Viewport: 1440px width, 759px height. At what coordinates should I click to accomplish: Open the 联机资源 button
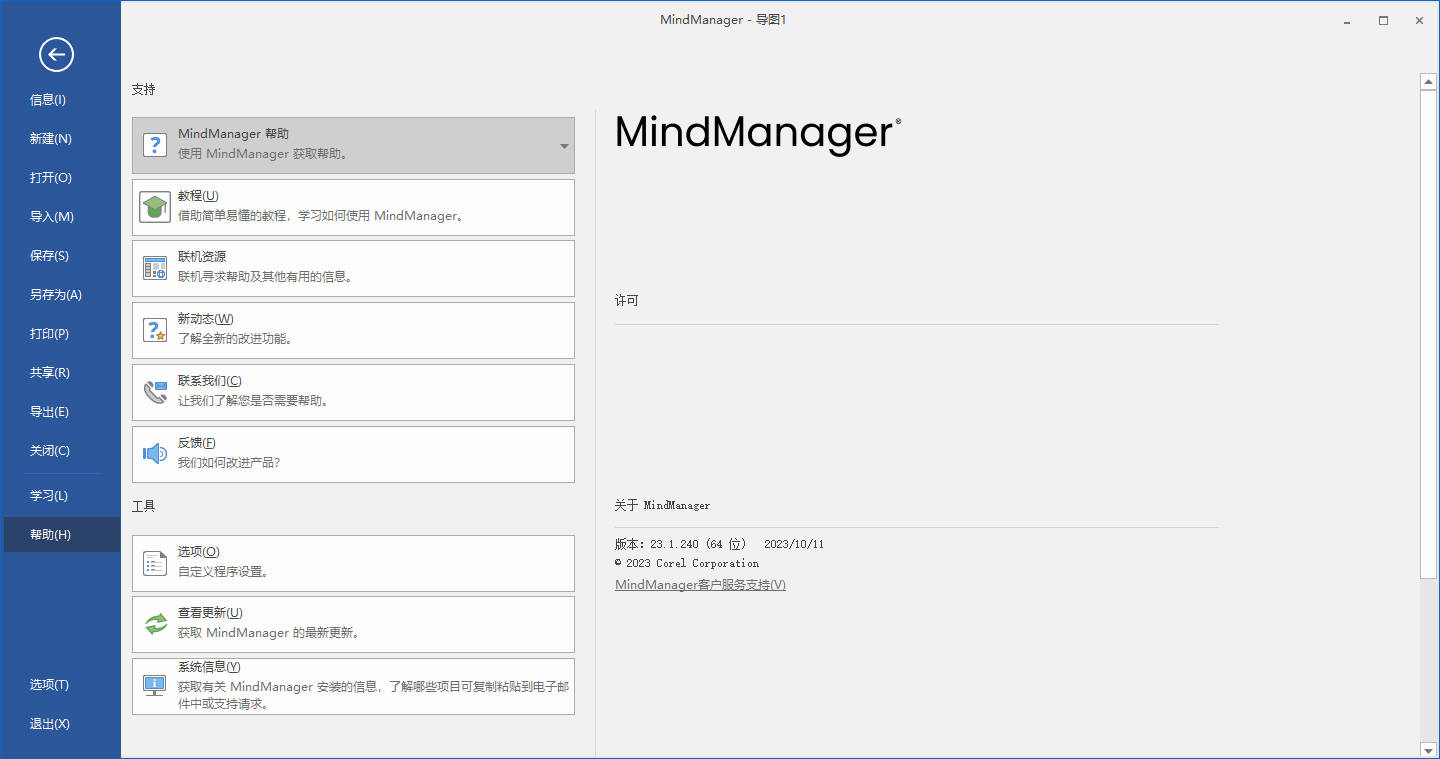click(x=353, y=268)
